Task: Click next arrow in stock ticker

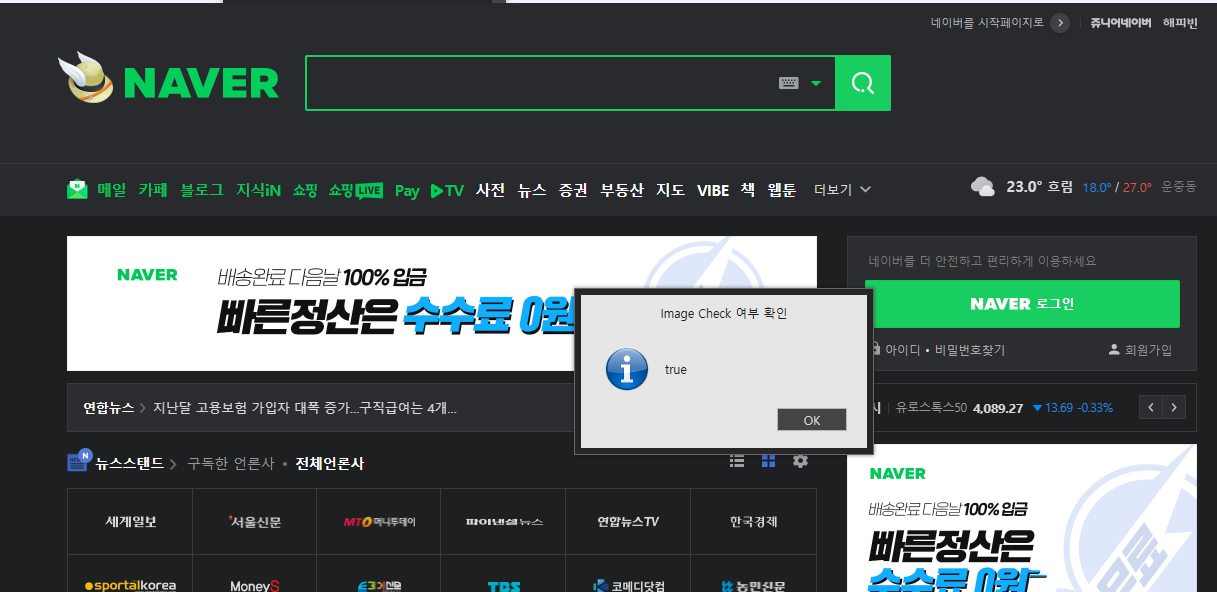Action: point(1174,407)
